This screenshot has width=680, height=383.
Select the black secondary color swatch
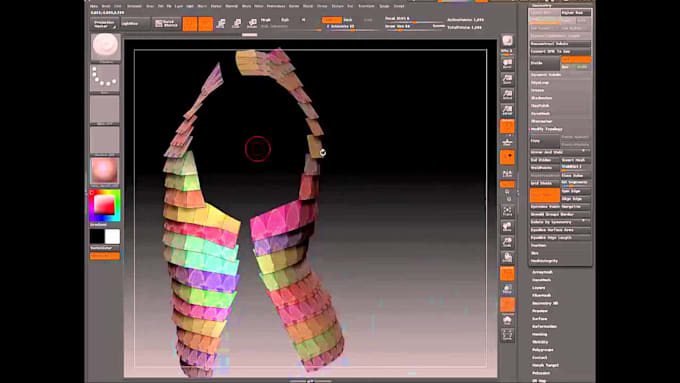[97, 237]
